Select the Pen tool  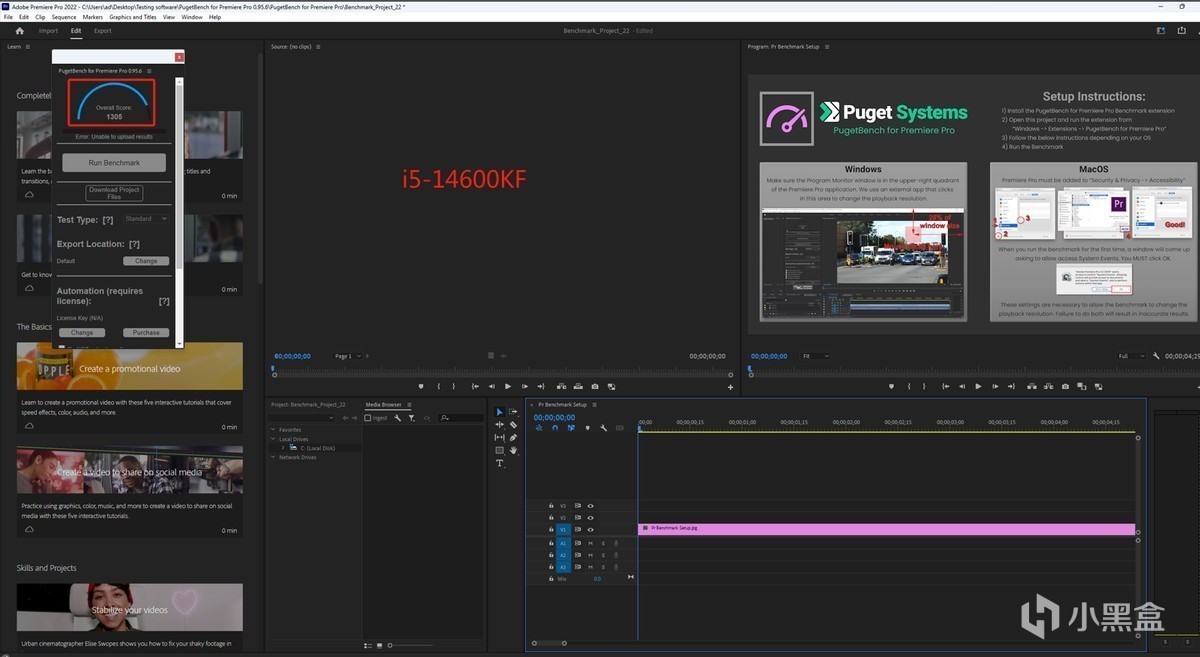513,437
